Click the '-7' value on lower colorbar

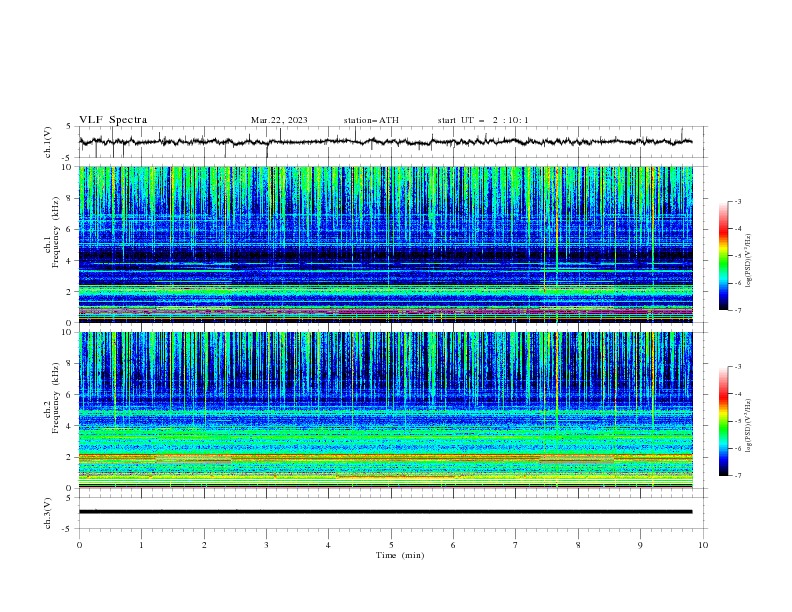coord(737,476)
